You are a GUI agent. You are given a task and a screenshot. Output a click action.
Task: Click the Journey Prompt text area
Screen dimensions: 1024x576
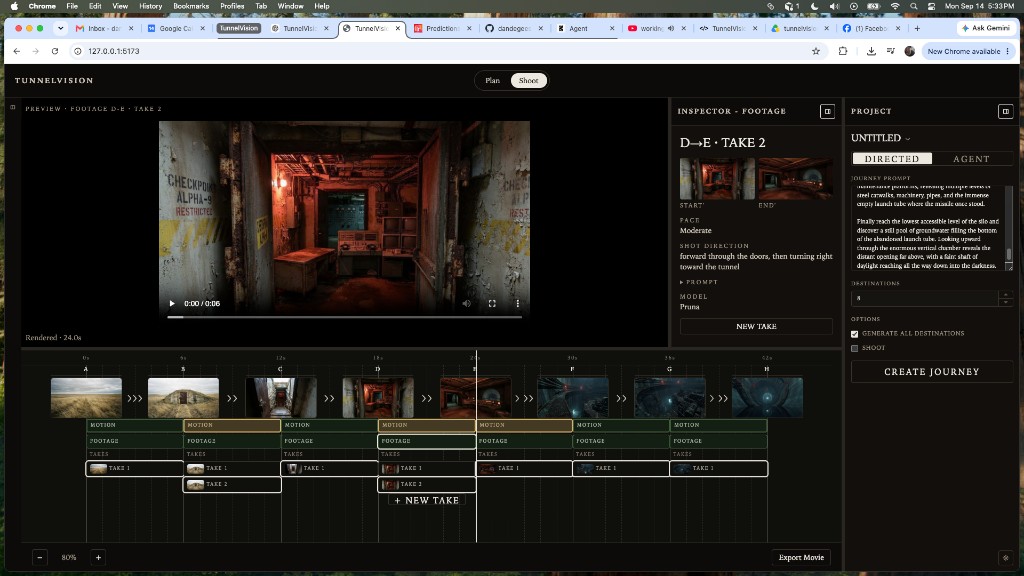[x=927, y=227]
